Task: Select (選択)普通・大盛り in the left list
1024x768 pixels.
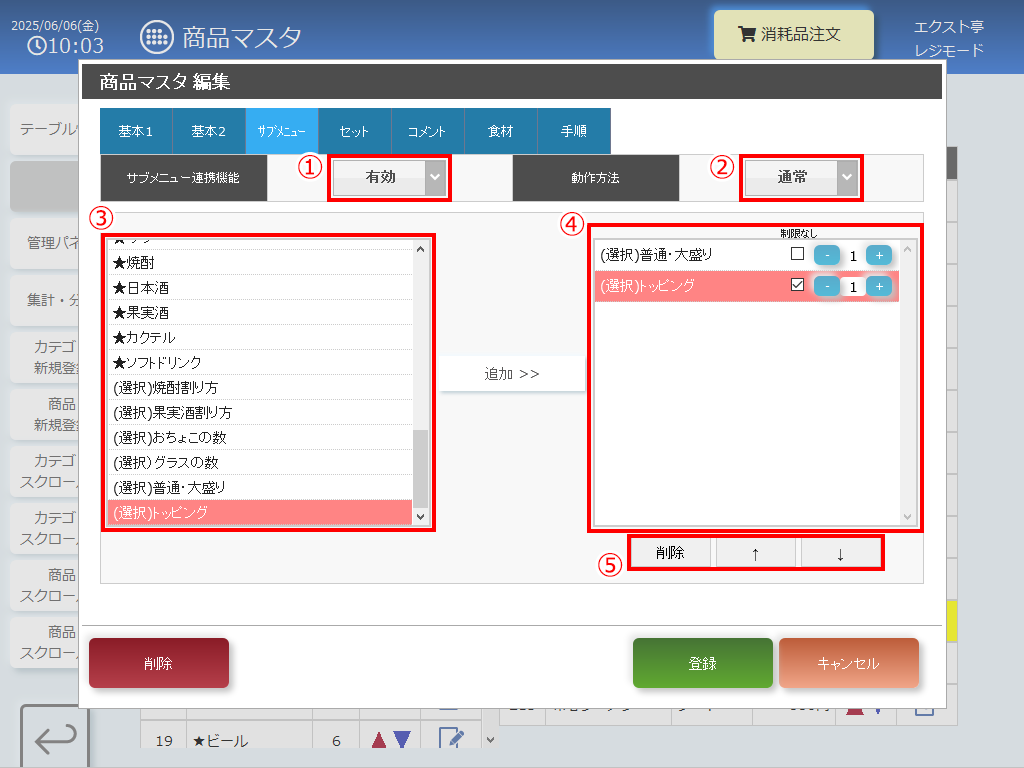Action: [260, 487]
